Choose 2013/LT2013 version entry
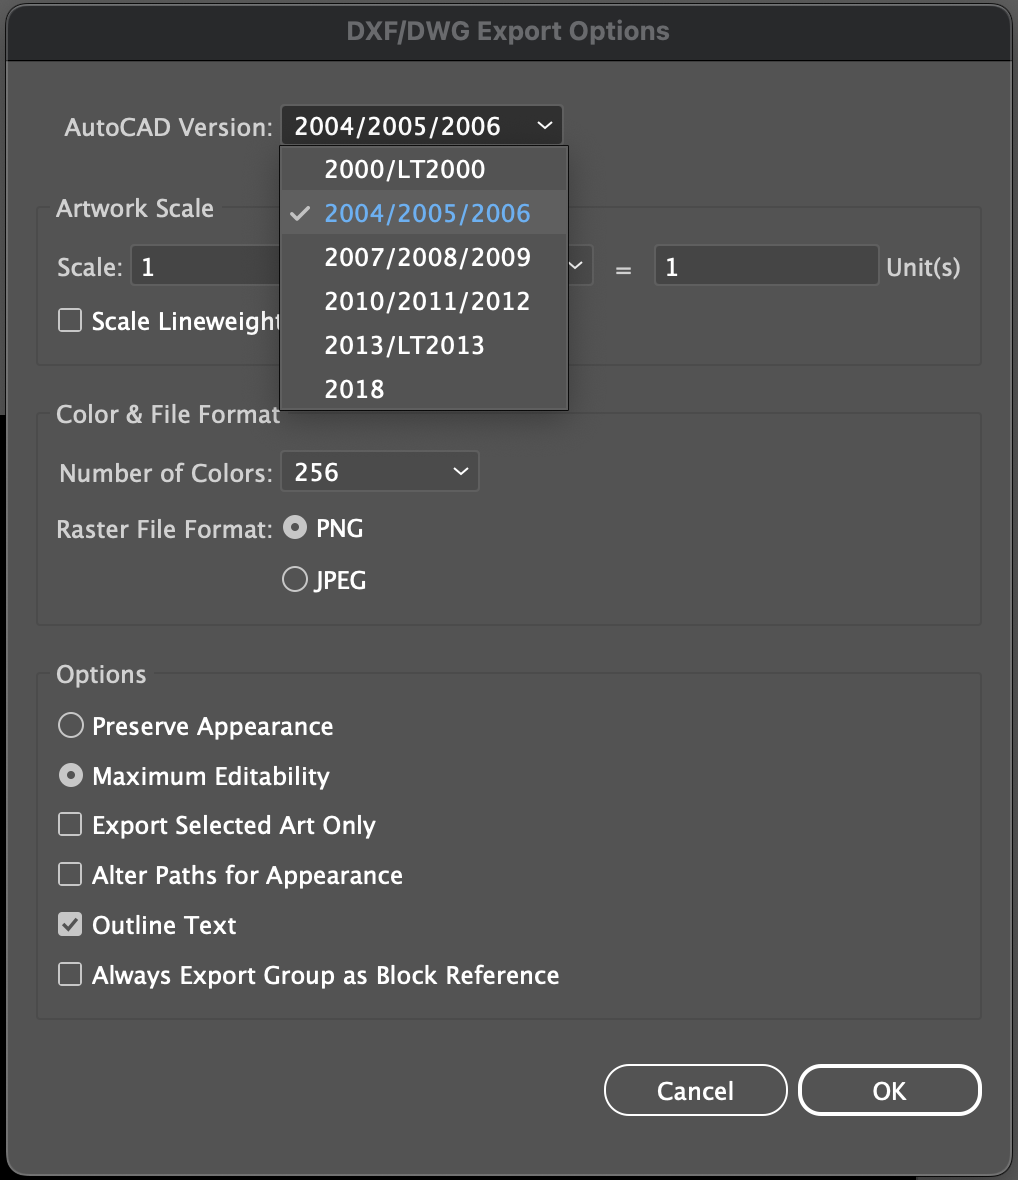 click(x=424, y=345)
